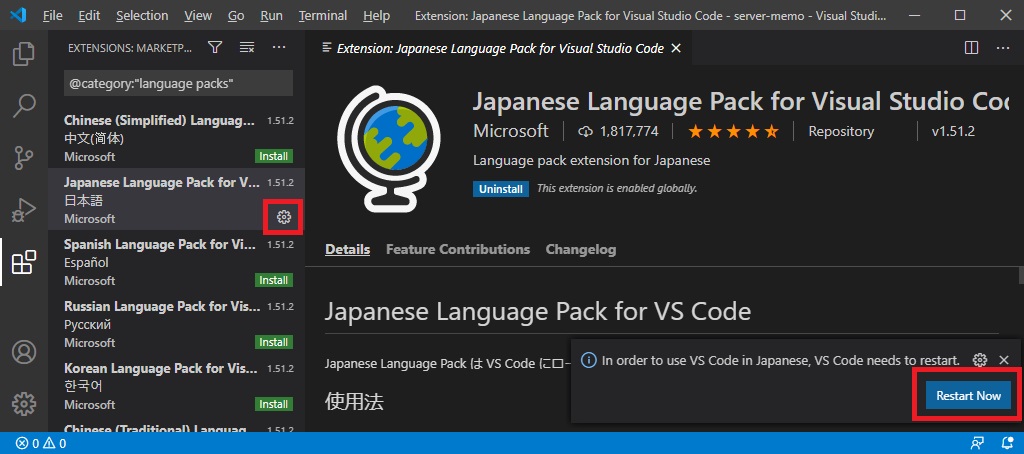Click the filter extensions funnel icon
This screenshot has height=454, width=1024.
click(215, 47)
